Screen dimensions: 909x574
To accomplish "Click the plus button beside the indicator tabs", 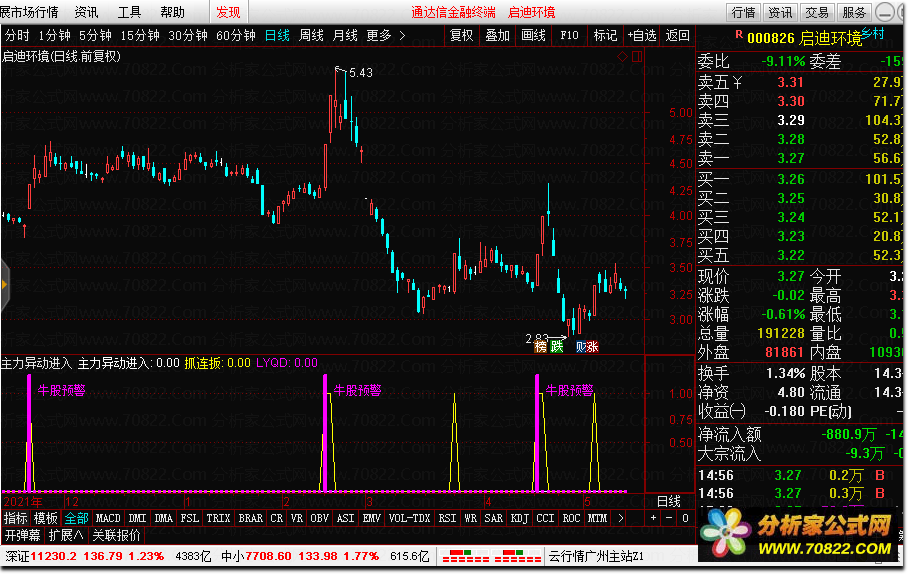I will pyautogui.click(x=653, y=518).
